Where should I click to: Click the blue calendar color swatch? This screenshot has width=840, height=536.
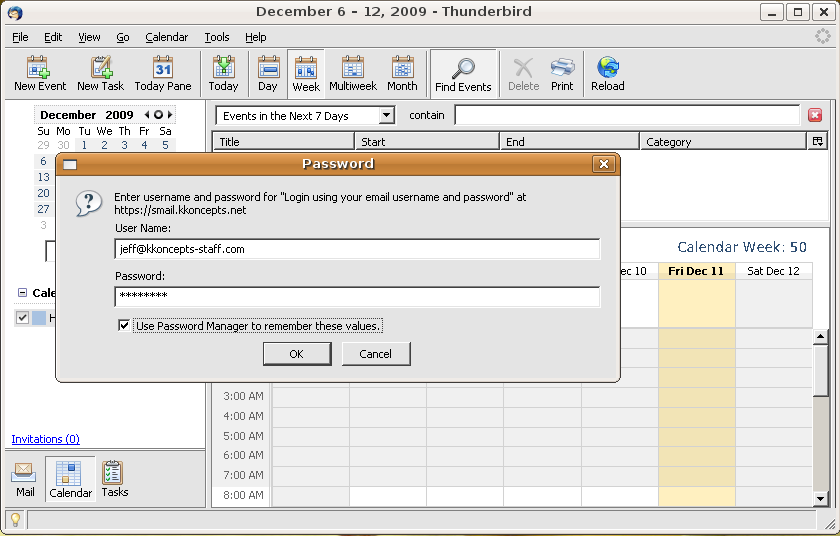click(39, 318)
